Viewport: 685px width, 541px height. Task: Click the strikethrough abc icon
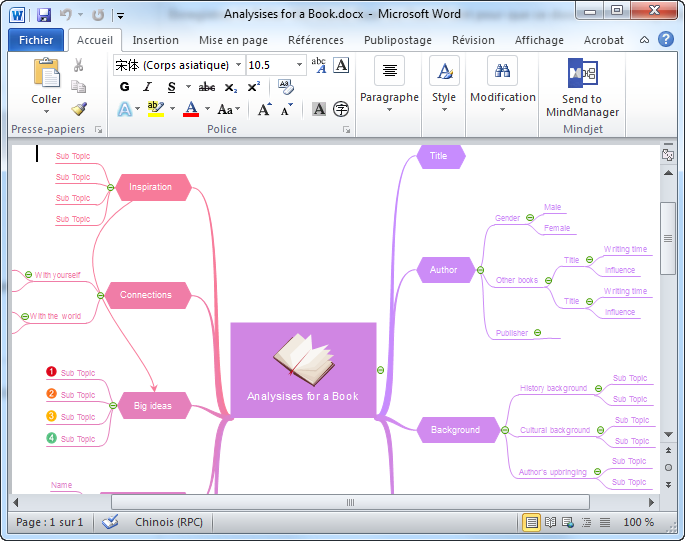coord(207,87)
